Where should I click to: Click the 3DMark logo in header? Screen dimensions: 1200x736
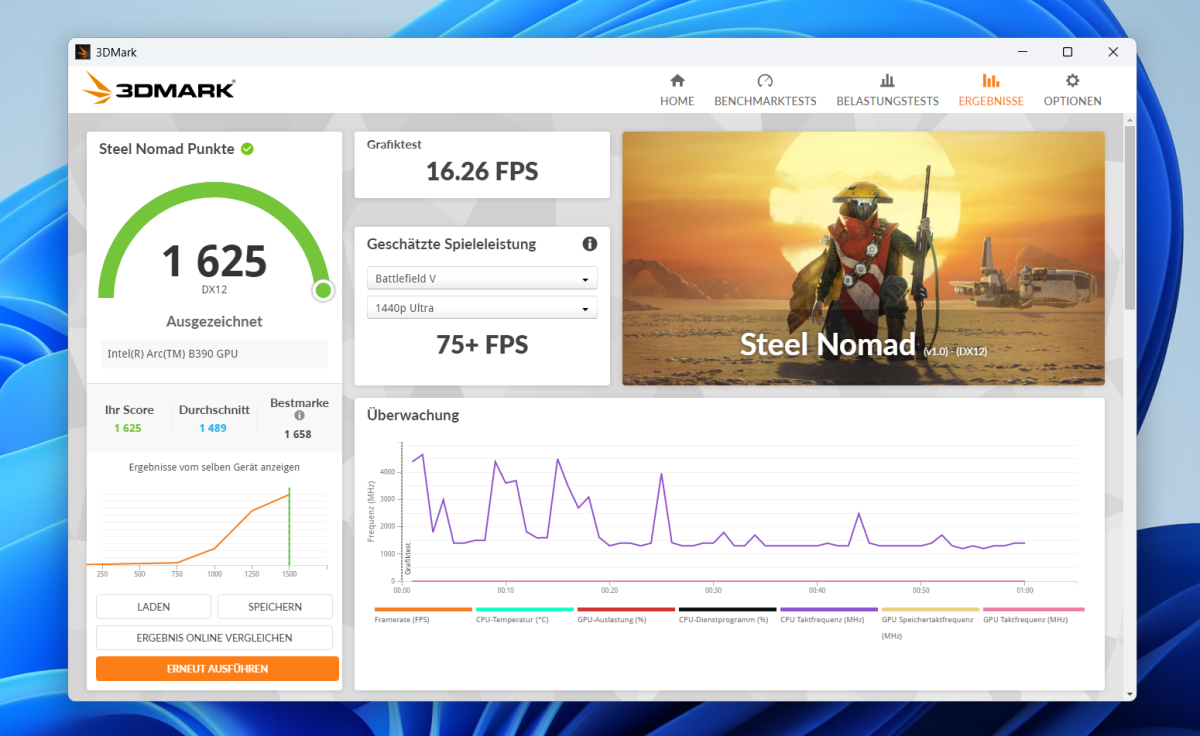158,89
